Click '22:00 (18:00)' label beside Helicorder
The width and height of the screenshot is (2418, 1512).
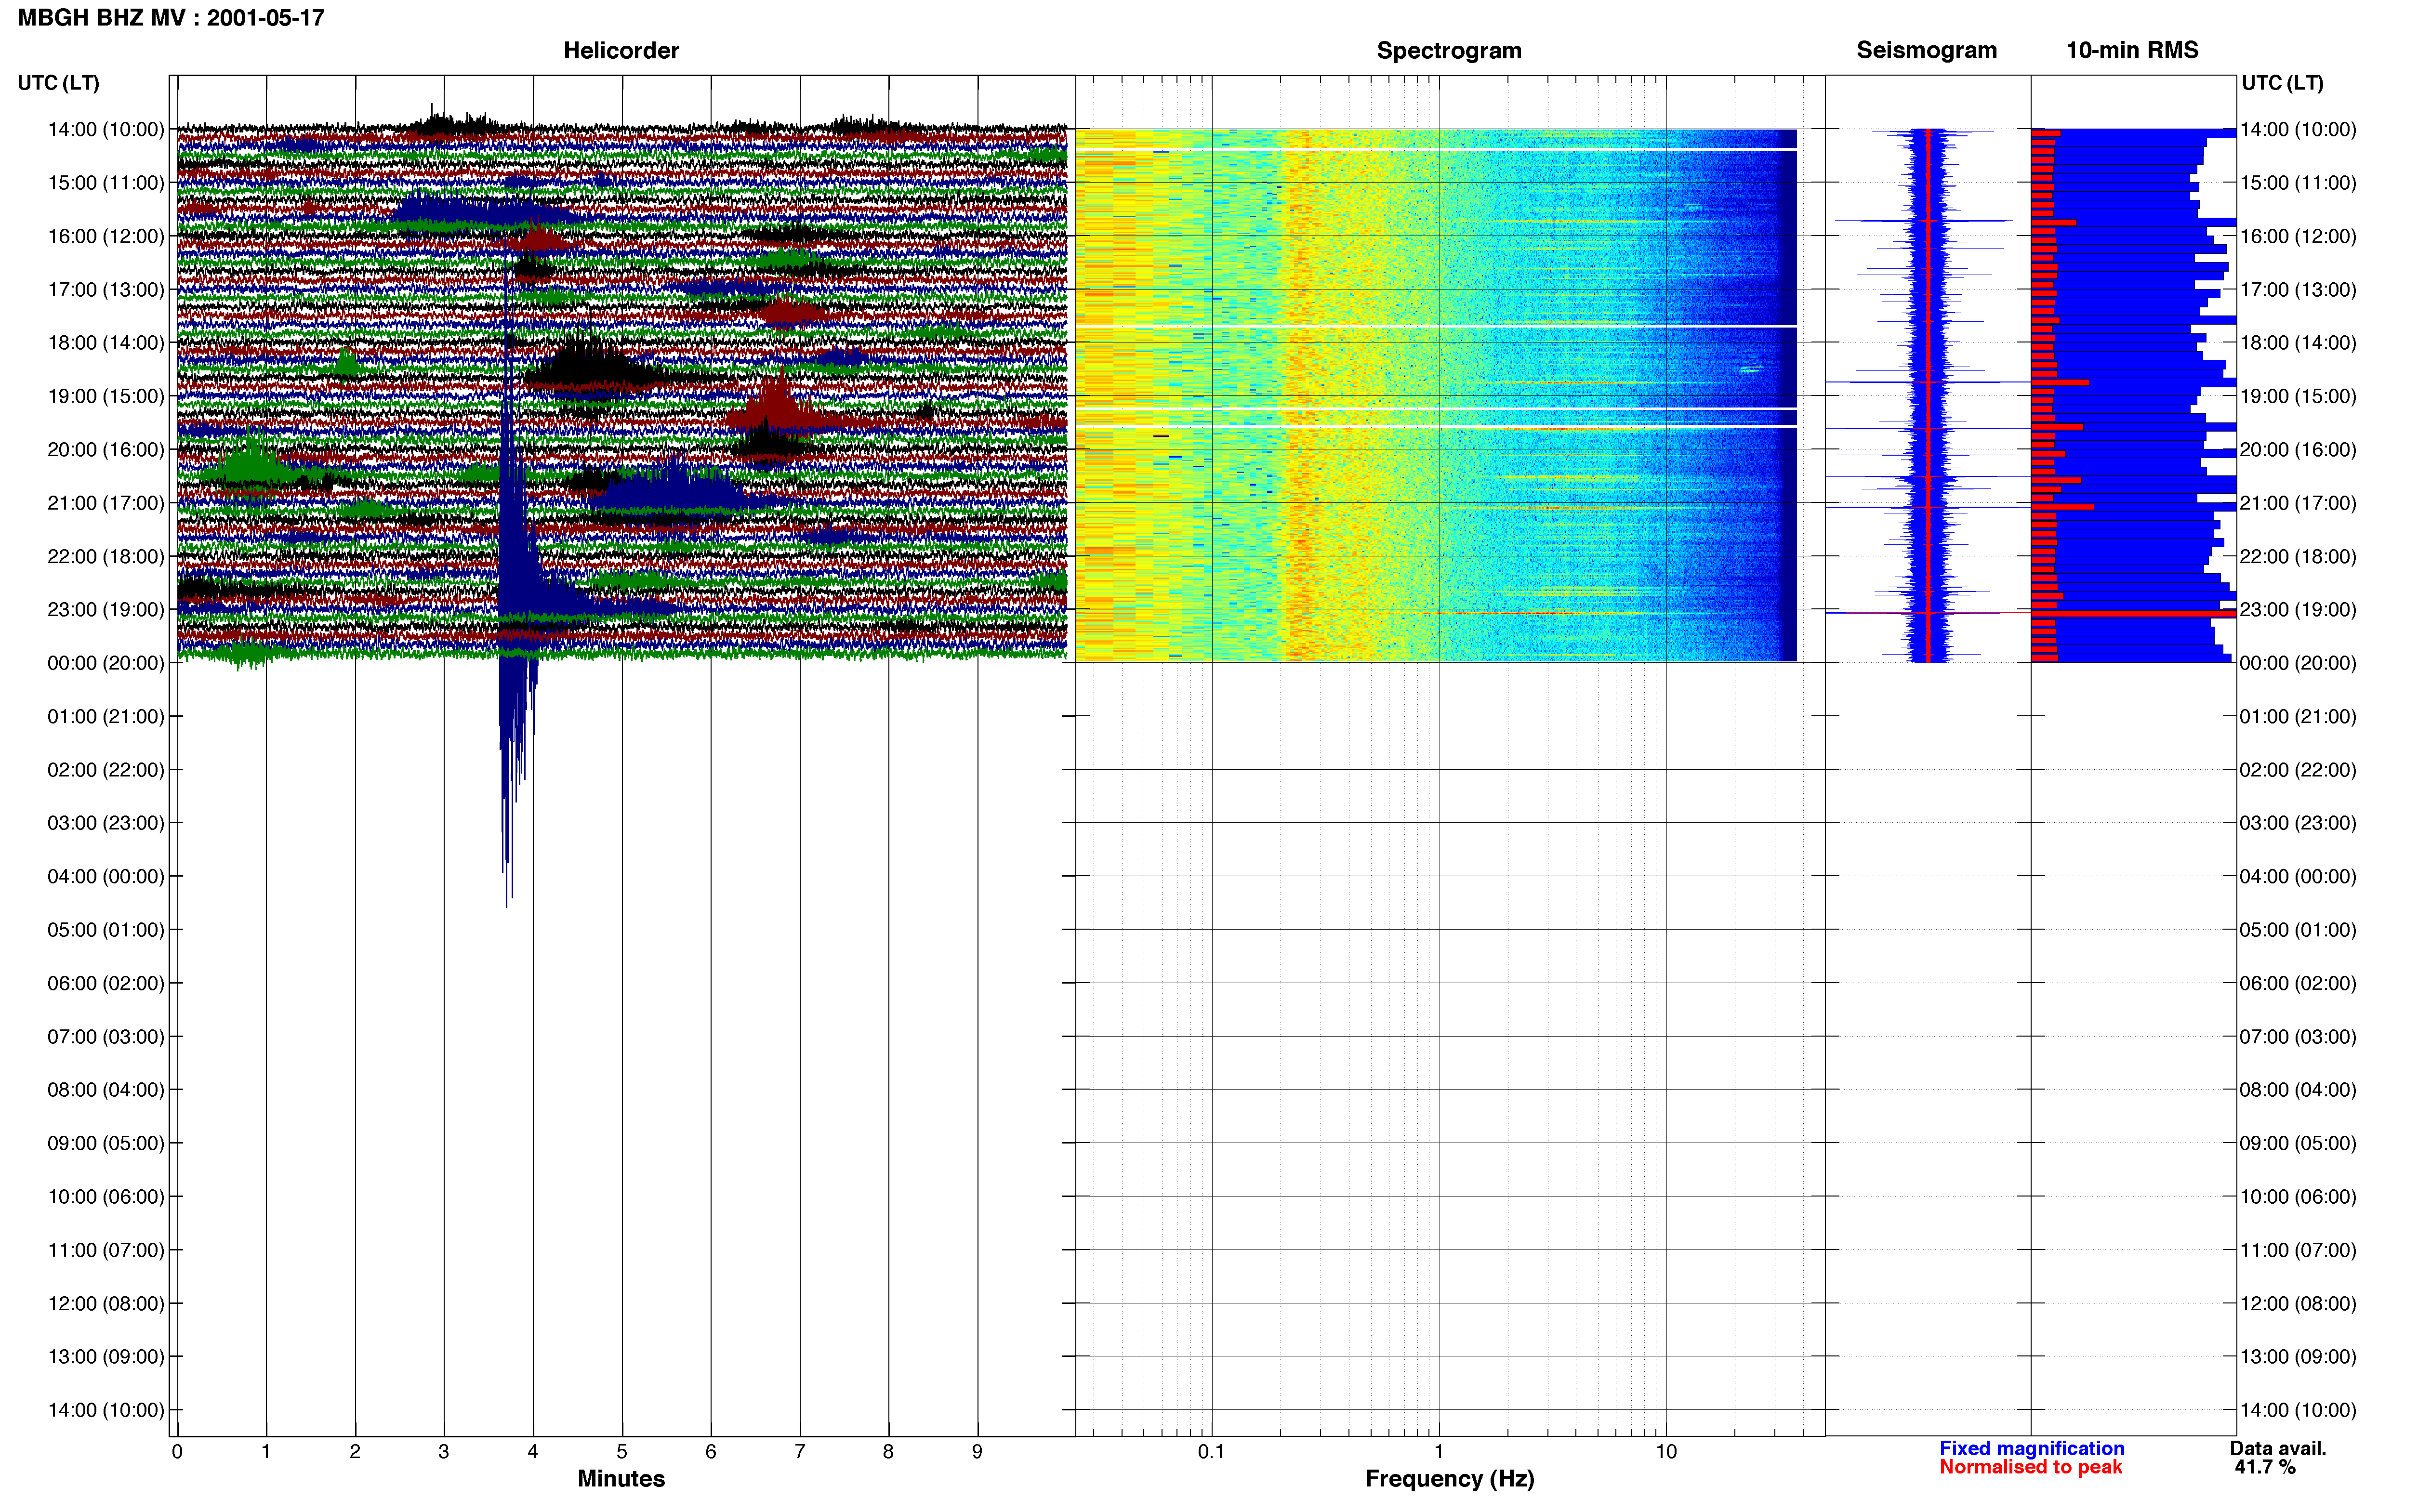106,556
